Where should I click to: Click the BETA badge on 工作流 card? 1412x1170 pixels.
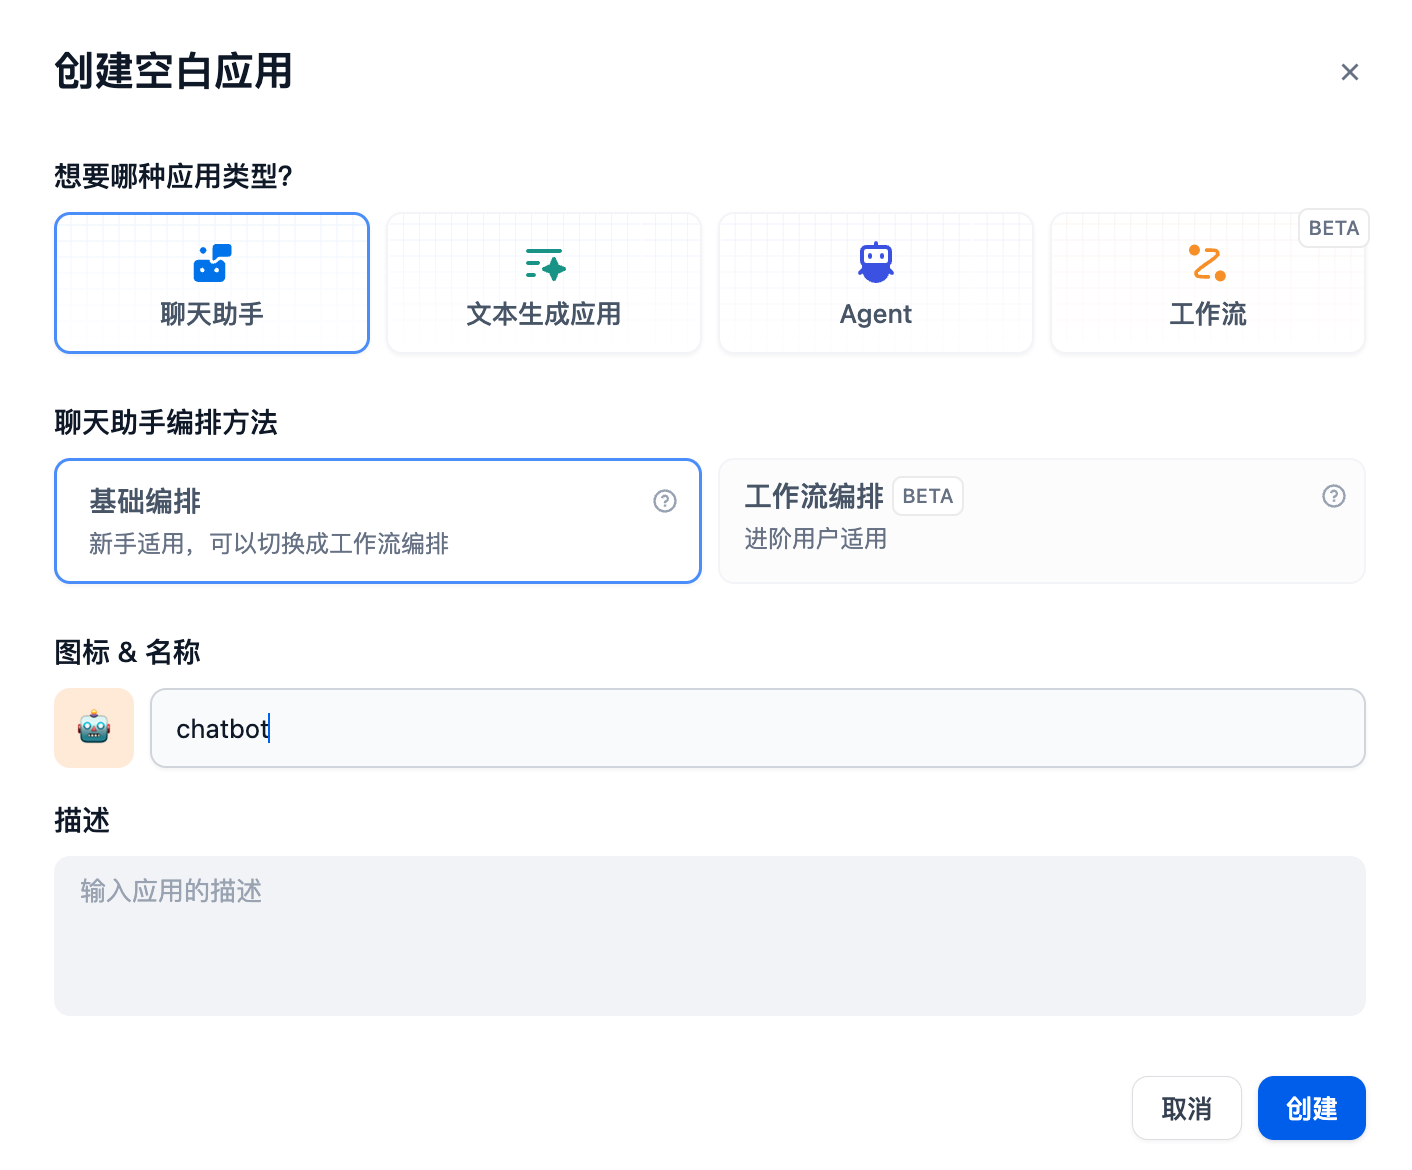[x=1333, y=228]
